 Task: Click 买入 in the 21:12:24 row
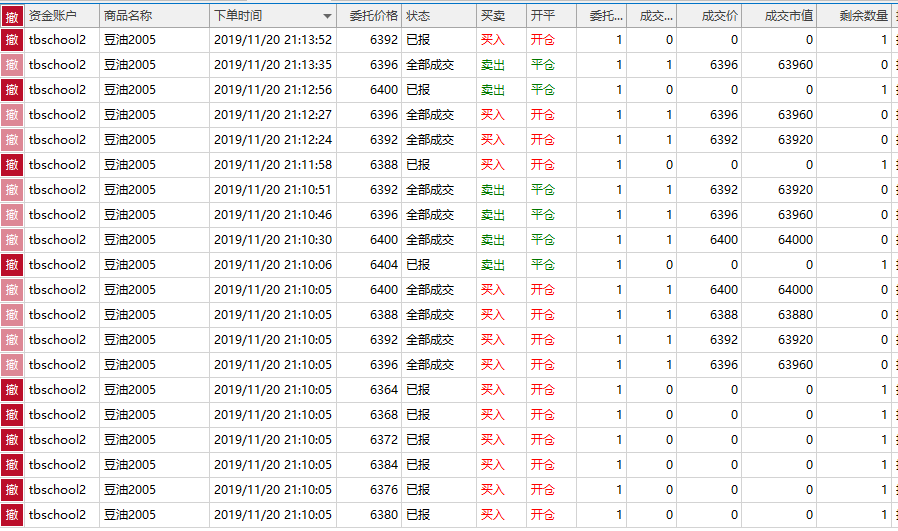coord(493,140)
